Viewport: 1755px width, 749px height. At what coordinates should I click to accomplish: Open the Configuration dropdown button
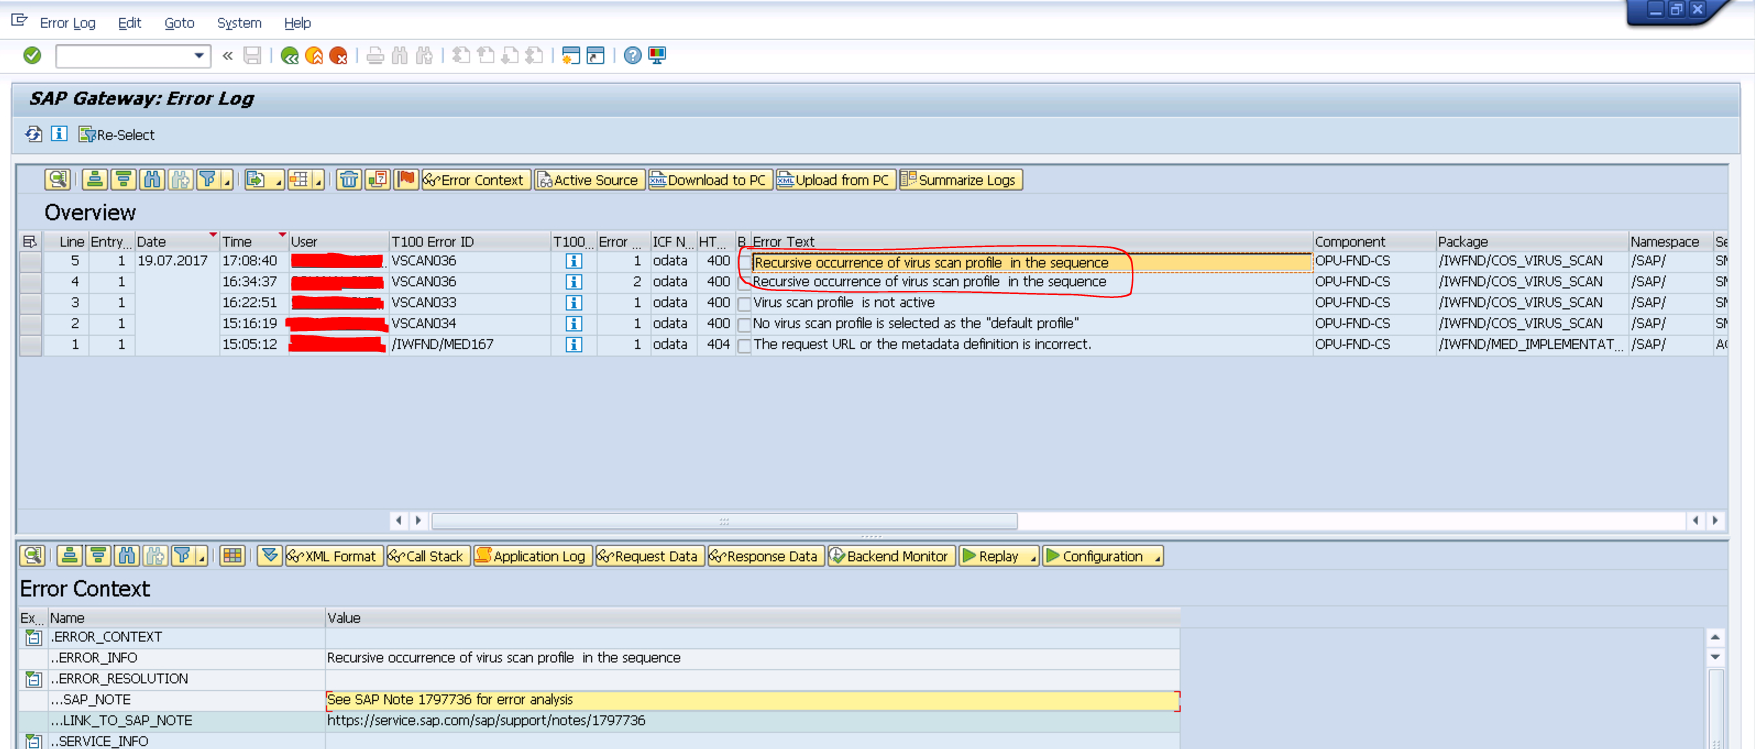(1102, 556)
